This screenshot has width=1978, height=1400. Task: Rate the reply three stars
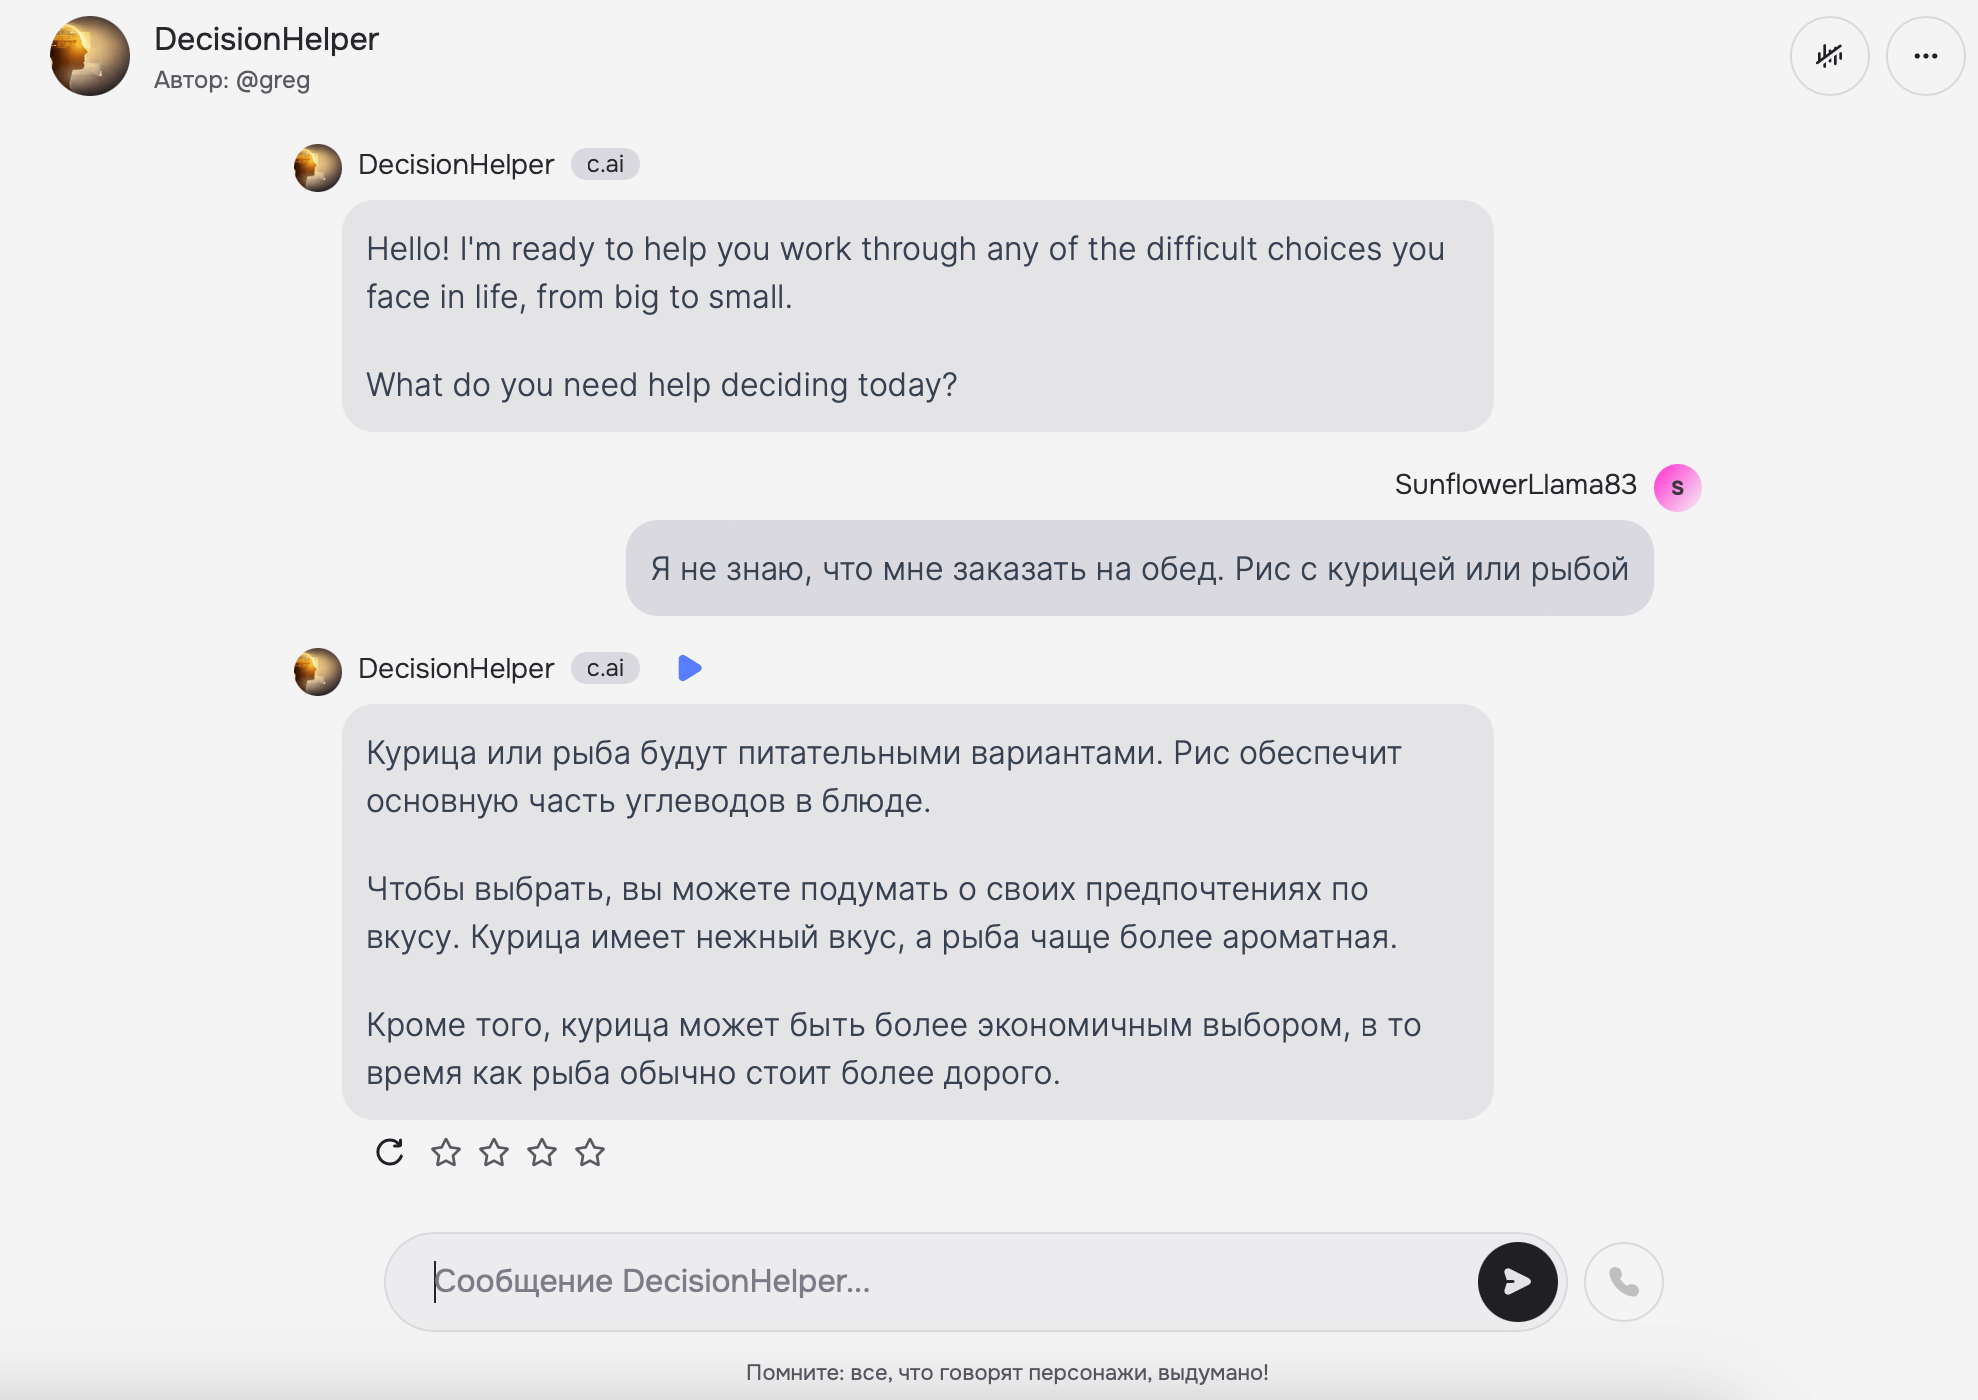tap(542, 1153)
